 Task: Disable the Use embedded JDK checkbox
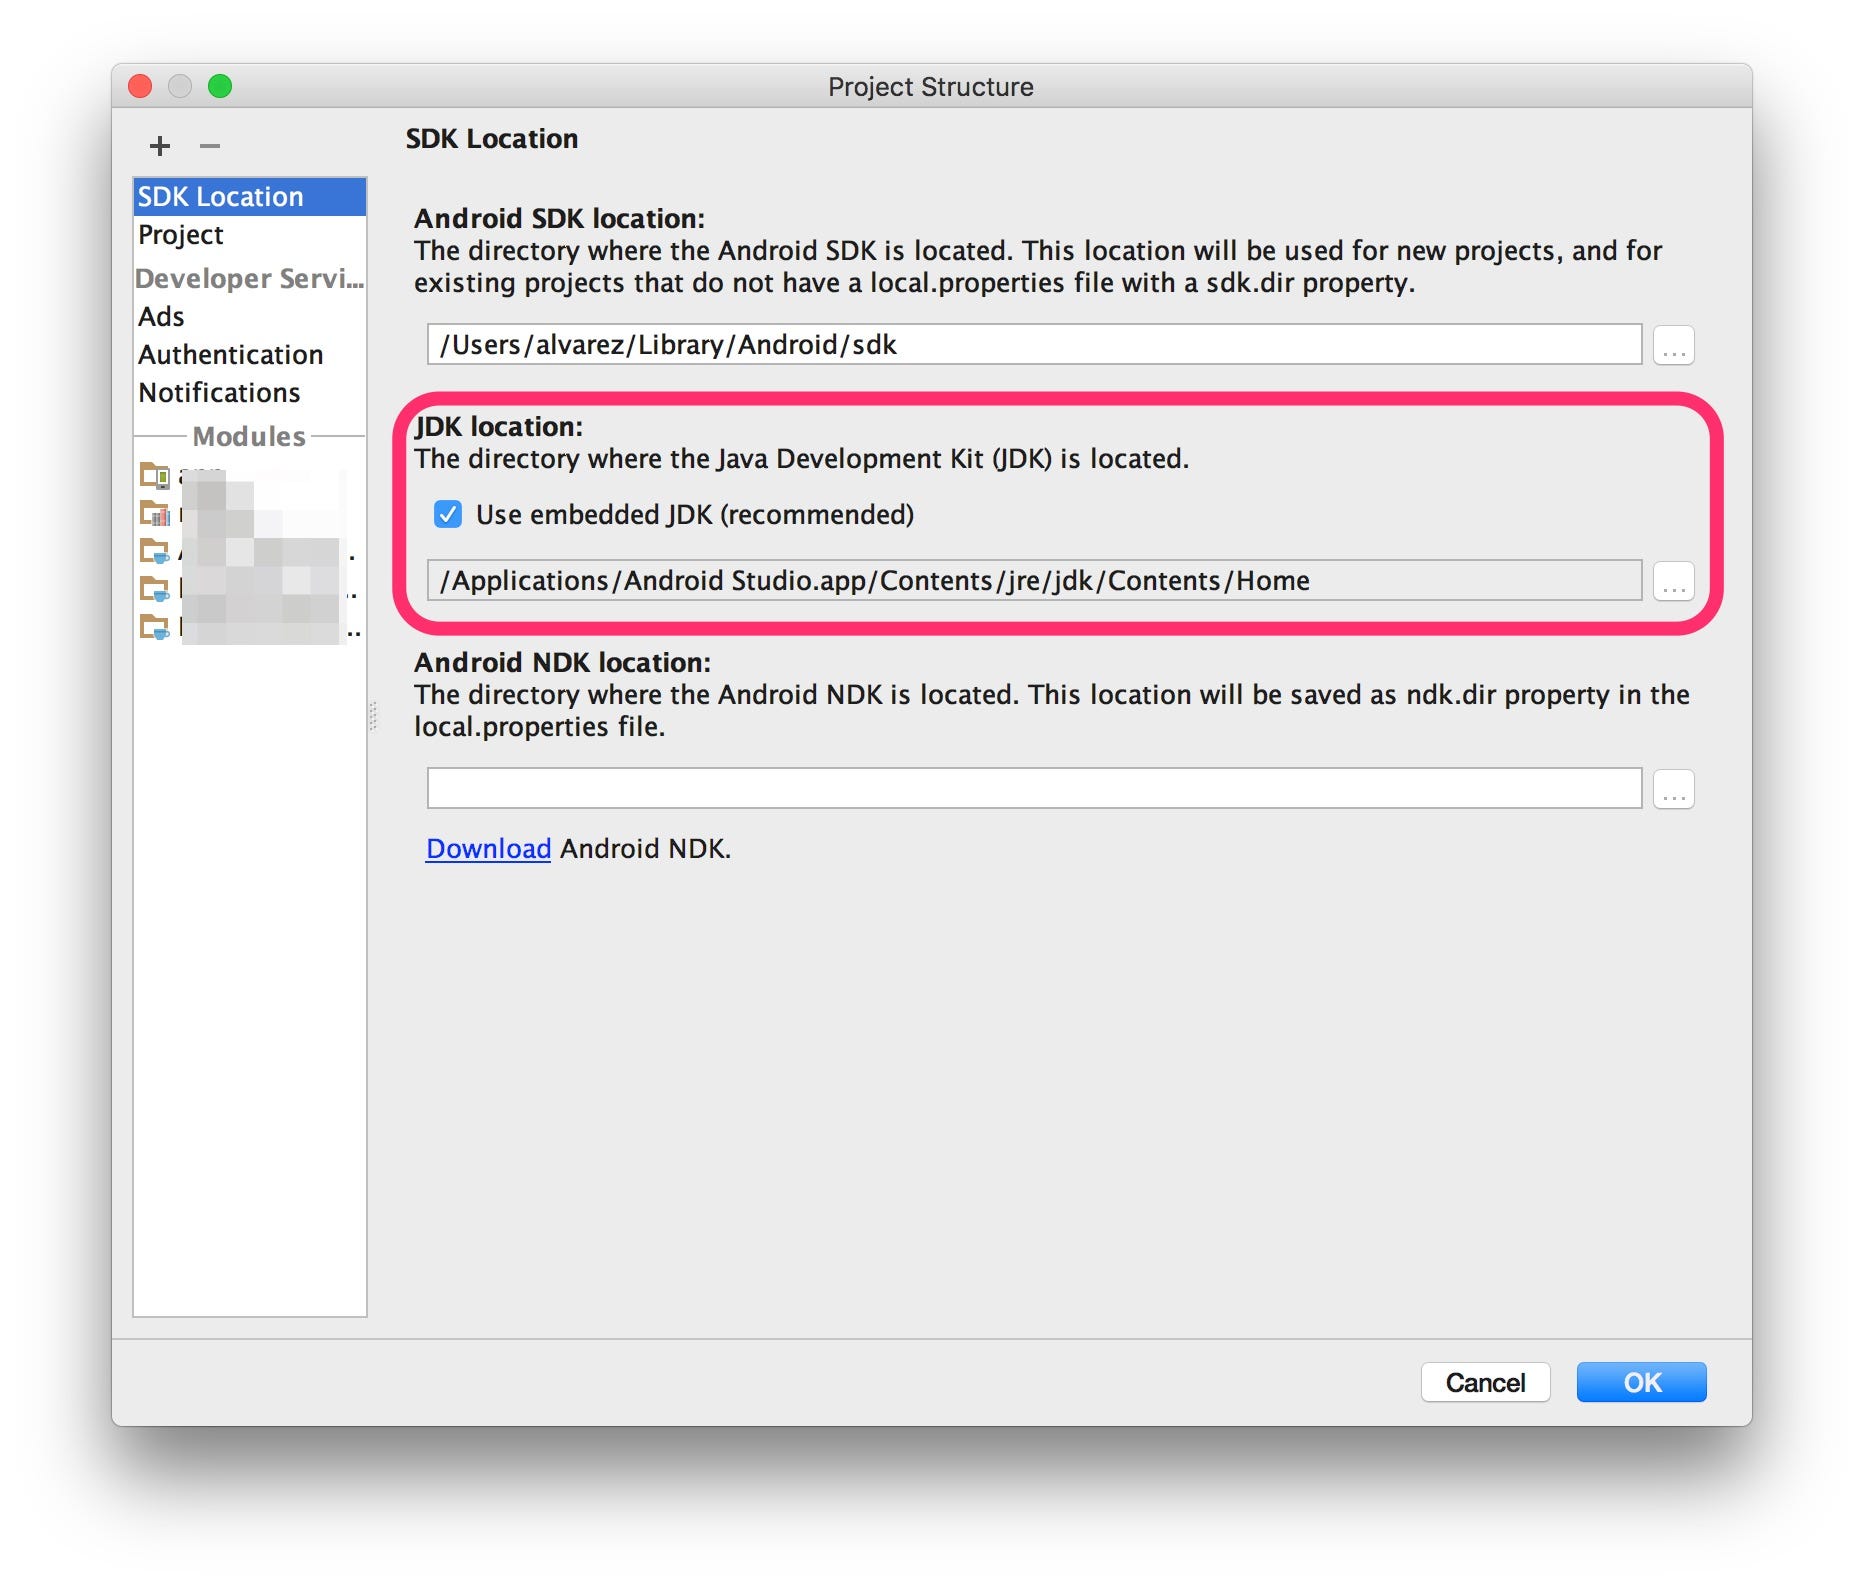click(x=448, y=514)
